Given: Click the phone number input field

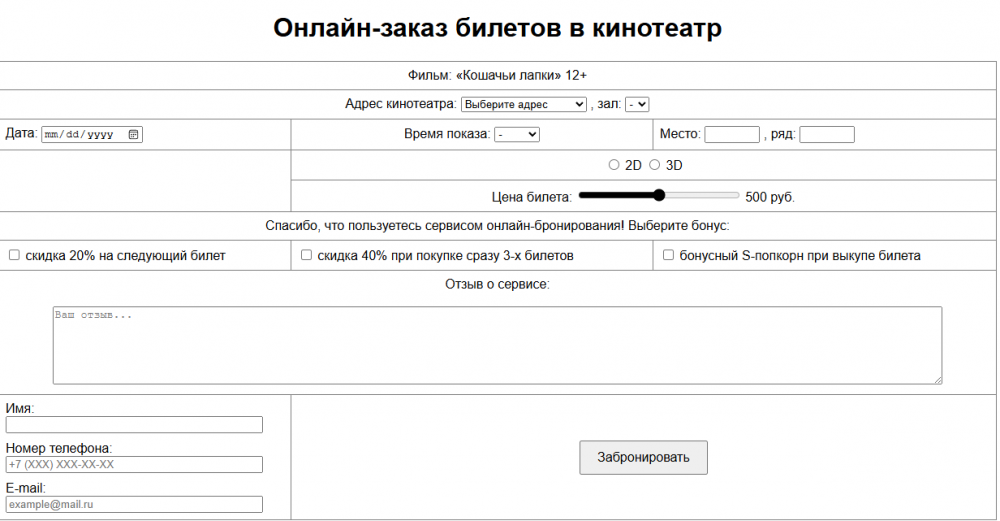Looking at the screenshot, I should (x=134, y=464).
